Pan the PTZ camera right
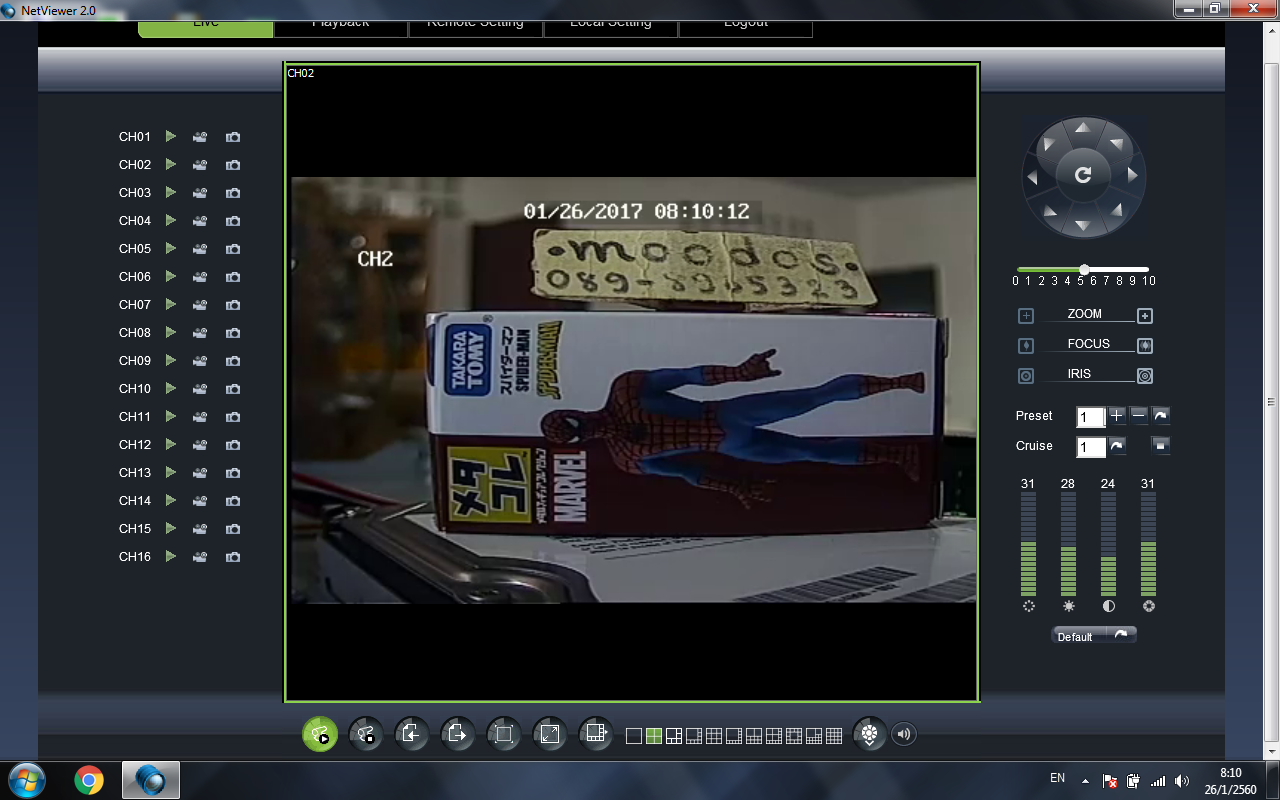The width and height of the screenshot is (1280, 800). coord(1132,175)
